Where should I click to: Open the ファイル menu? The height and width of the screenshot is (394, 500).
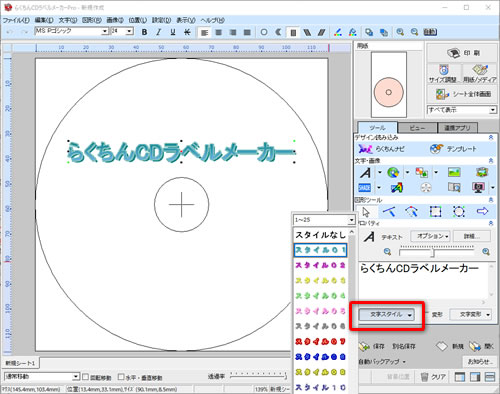pos(16,20)
